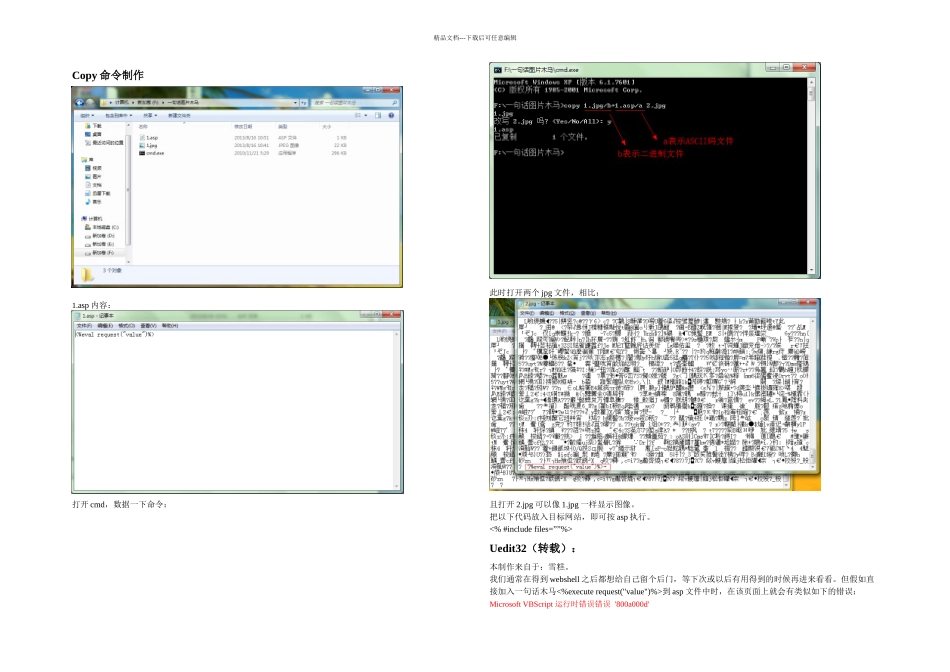Select the Downloads folder in Explorer sidebar

pos(93,126)
